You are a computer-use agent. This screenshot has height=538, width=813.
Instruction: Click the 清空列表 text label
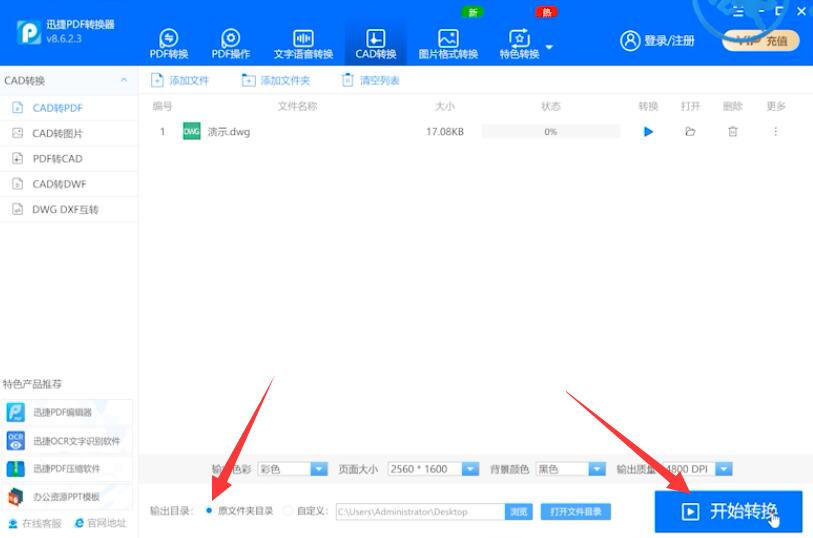[x=380, y=81]
